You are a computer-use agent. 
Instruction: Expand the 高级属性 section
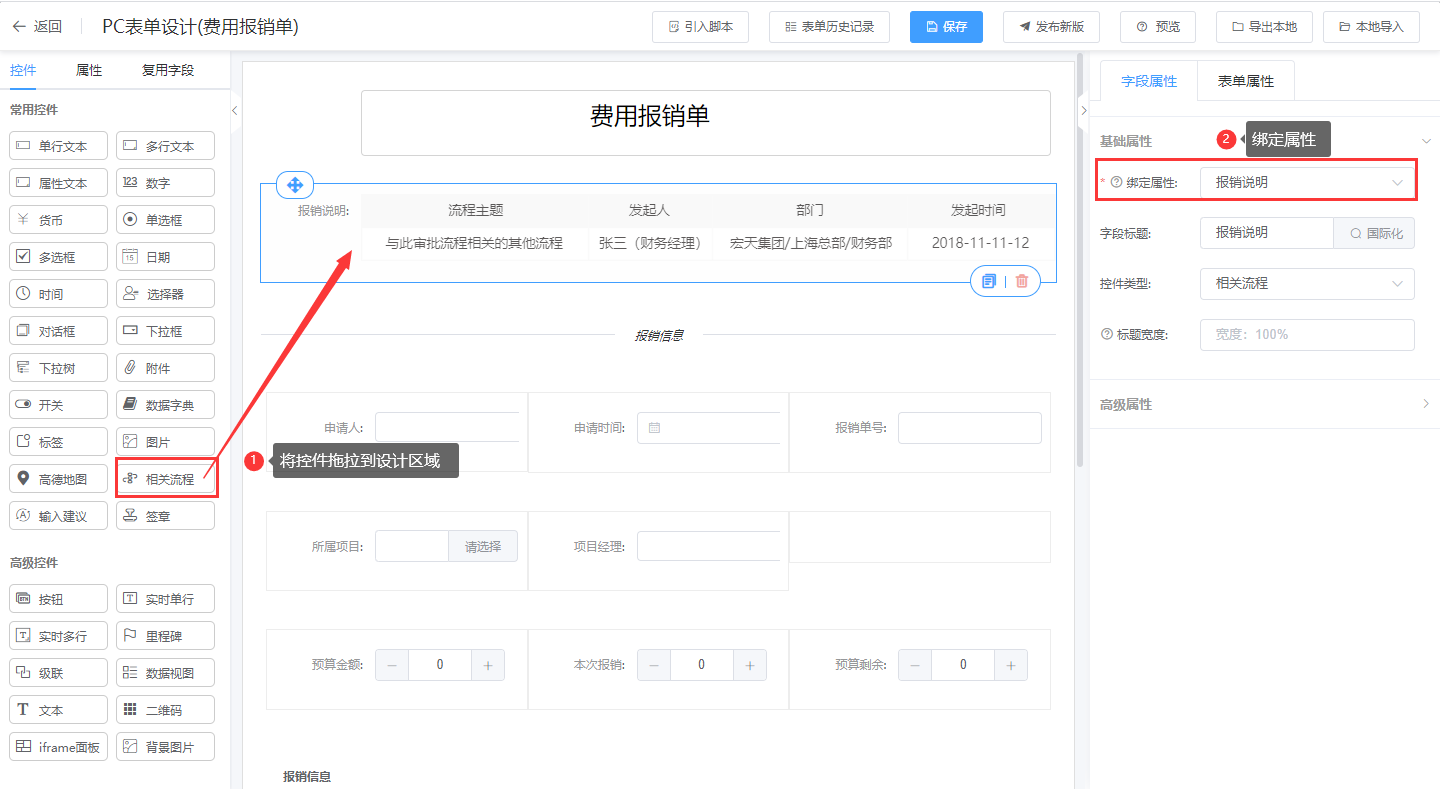pos(1265,404)
